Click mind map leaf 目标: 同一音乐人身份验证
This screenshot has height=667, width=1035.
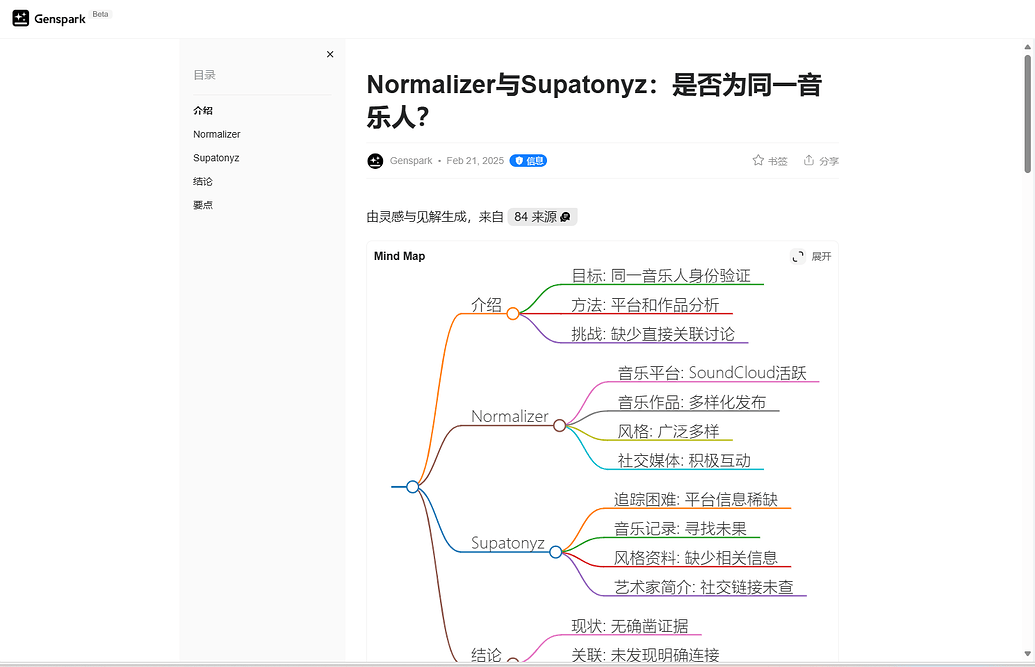click(x=661, y=275)
